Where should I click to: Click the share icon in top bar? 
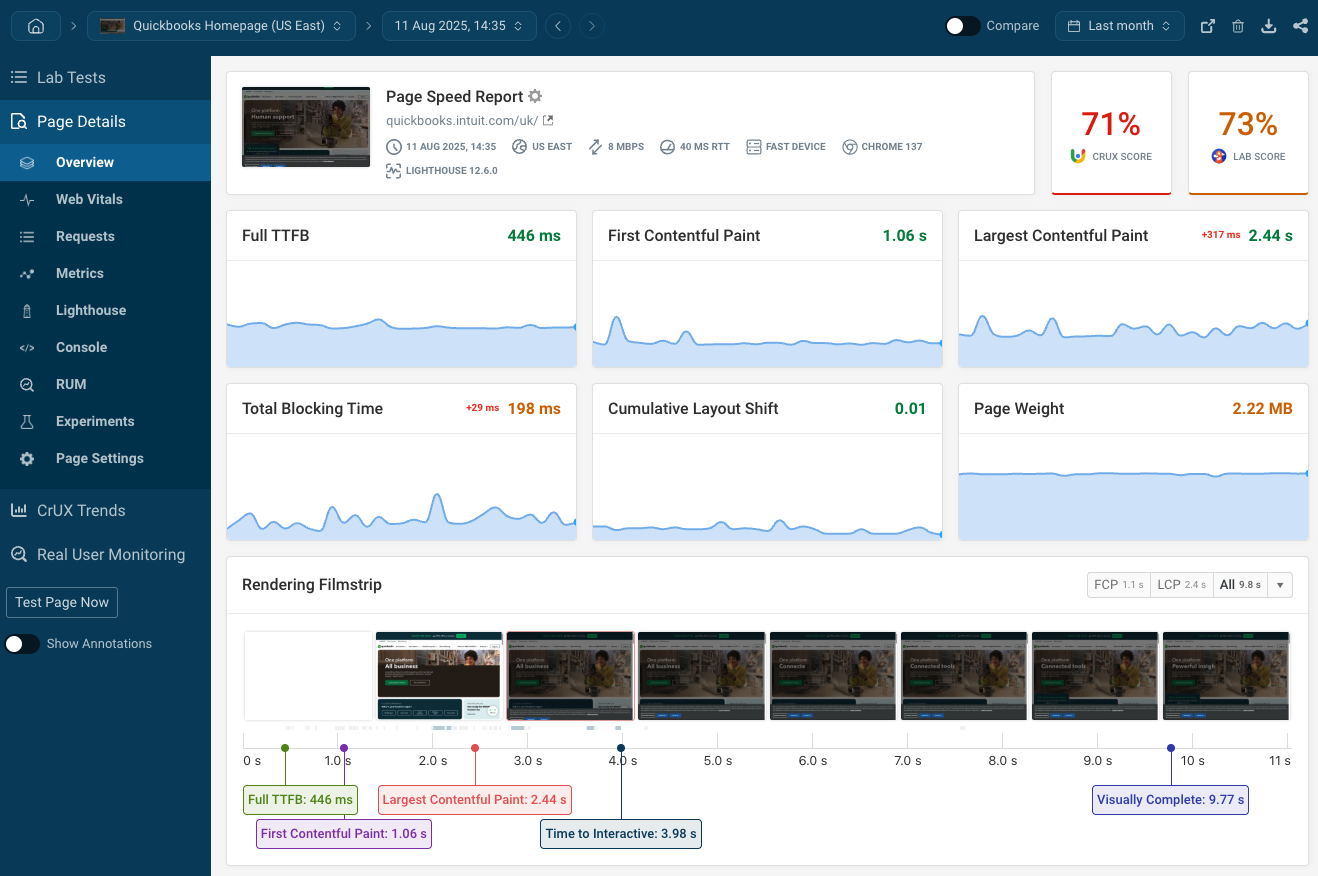[1300, 26]
